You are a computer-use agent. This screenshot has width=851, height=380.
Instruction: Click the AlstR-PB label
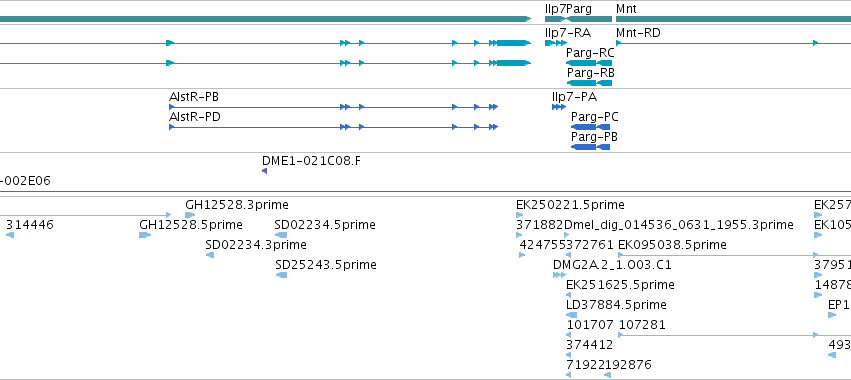click(194, 97)
